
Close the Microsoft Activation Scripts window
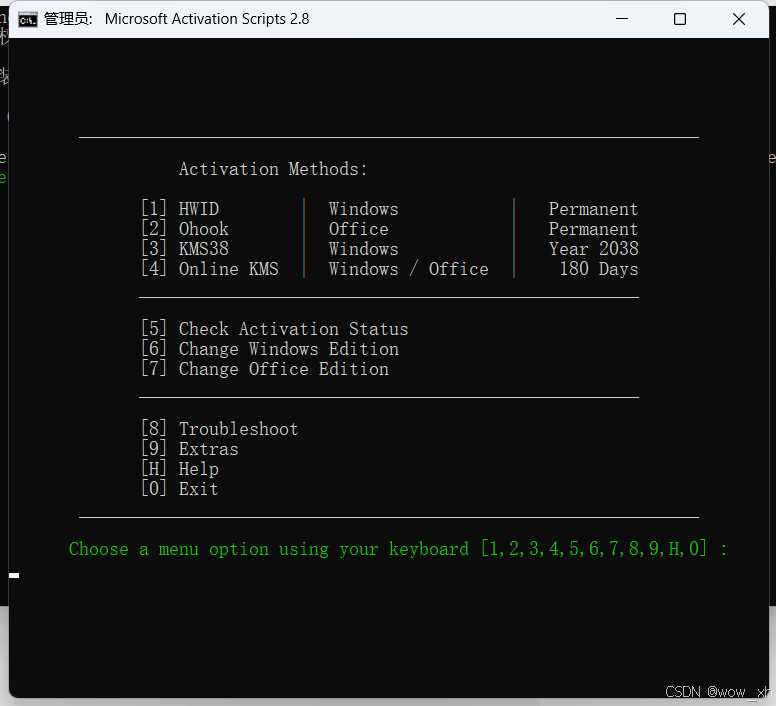[x=739, y=19]
